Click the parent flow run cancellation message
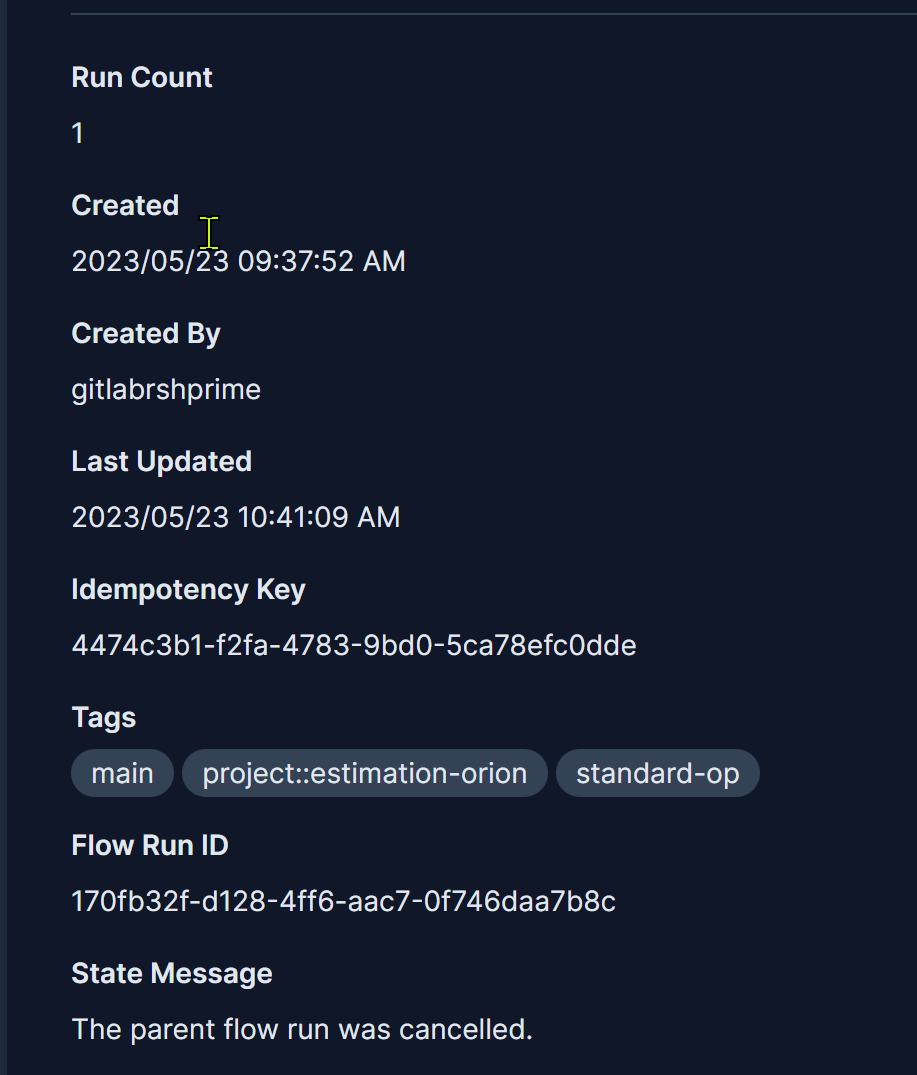The width and height of the screenshot is (917, 1075). (x=301, y=1029)
